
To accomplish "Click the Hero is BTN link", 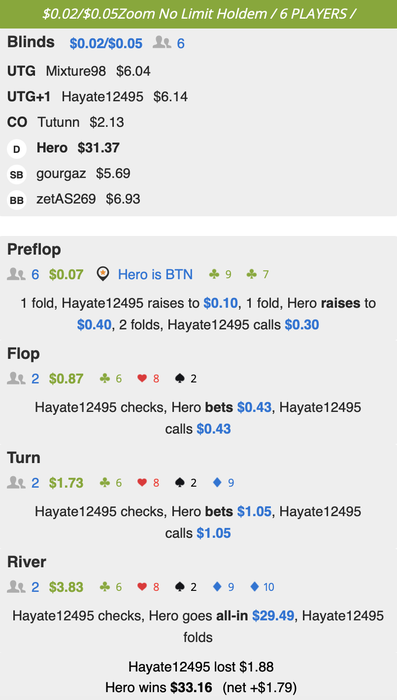I will click(155, 274).
